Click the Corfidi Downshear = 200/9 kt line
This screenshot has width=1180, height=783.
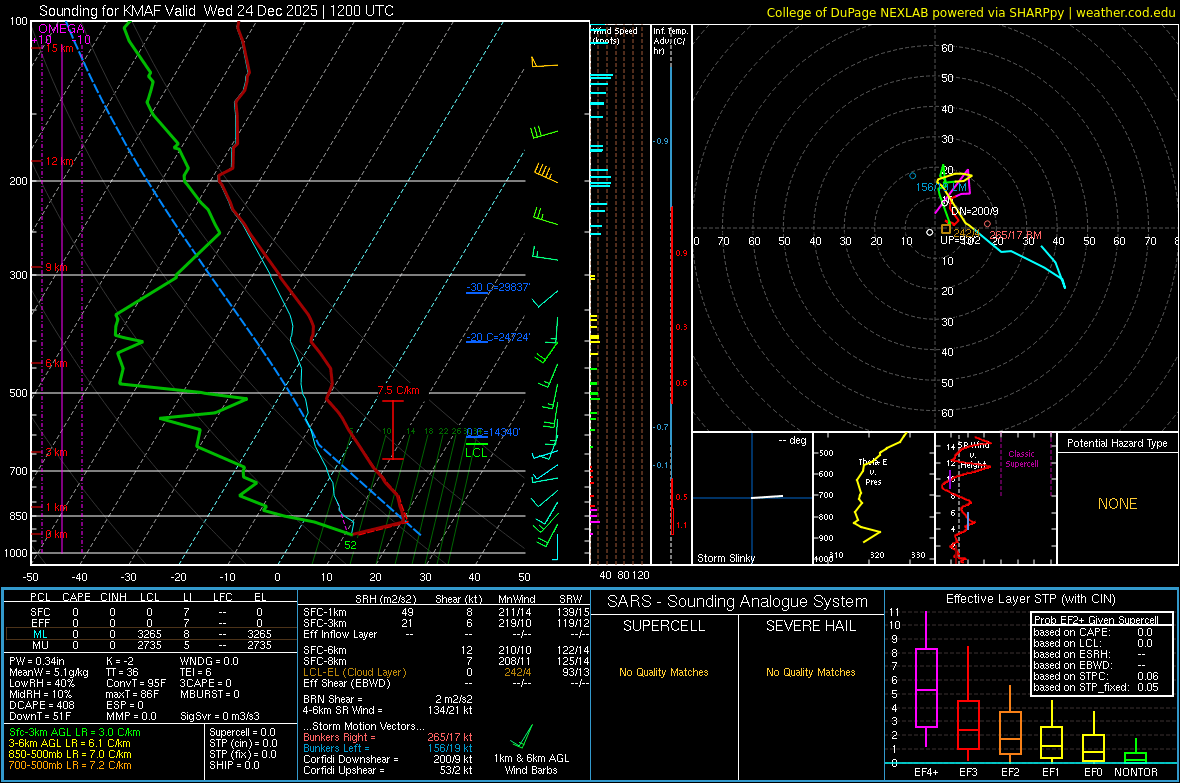[388, 759]
